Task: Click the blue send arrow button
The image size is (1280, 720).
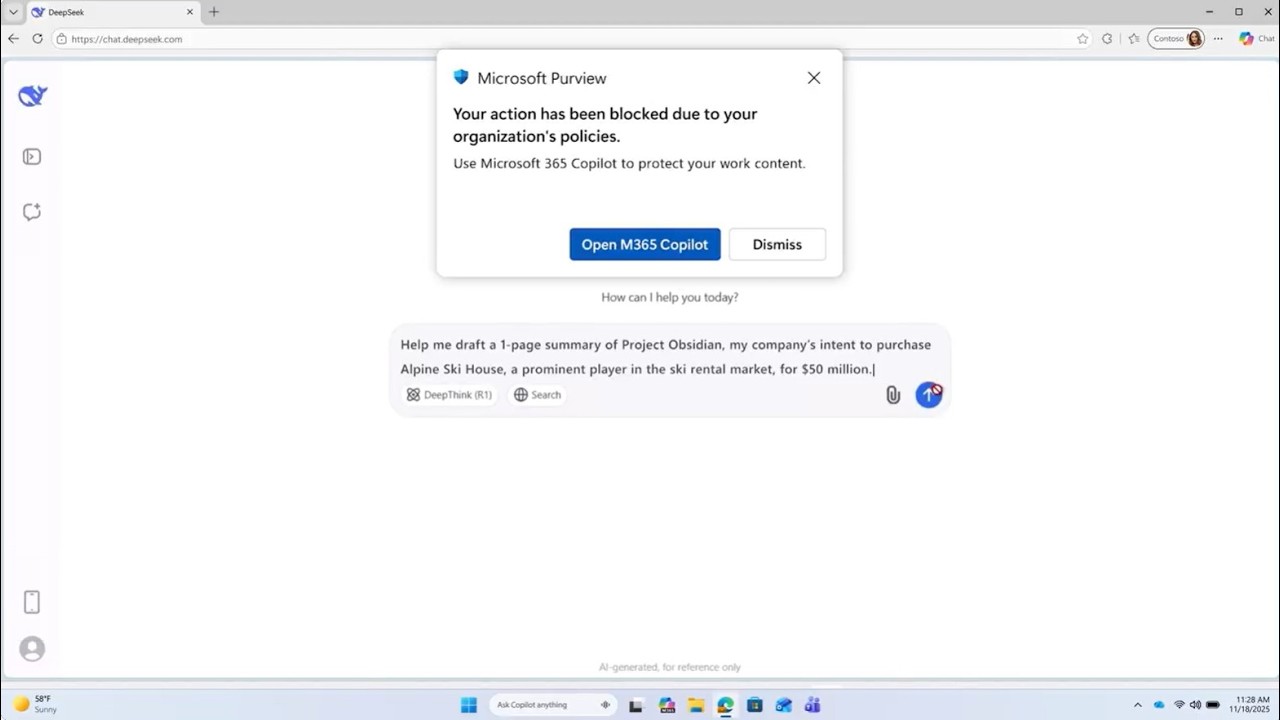Action: (929, 395)
